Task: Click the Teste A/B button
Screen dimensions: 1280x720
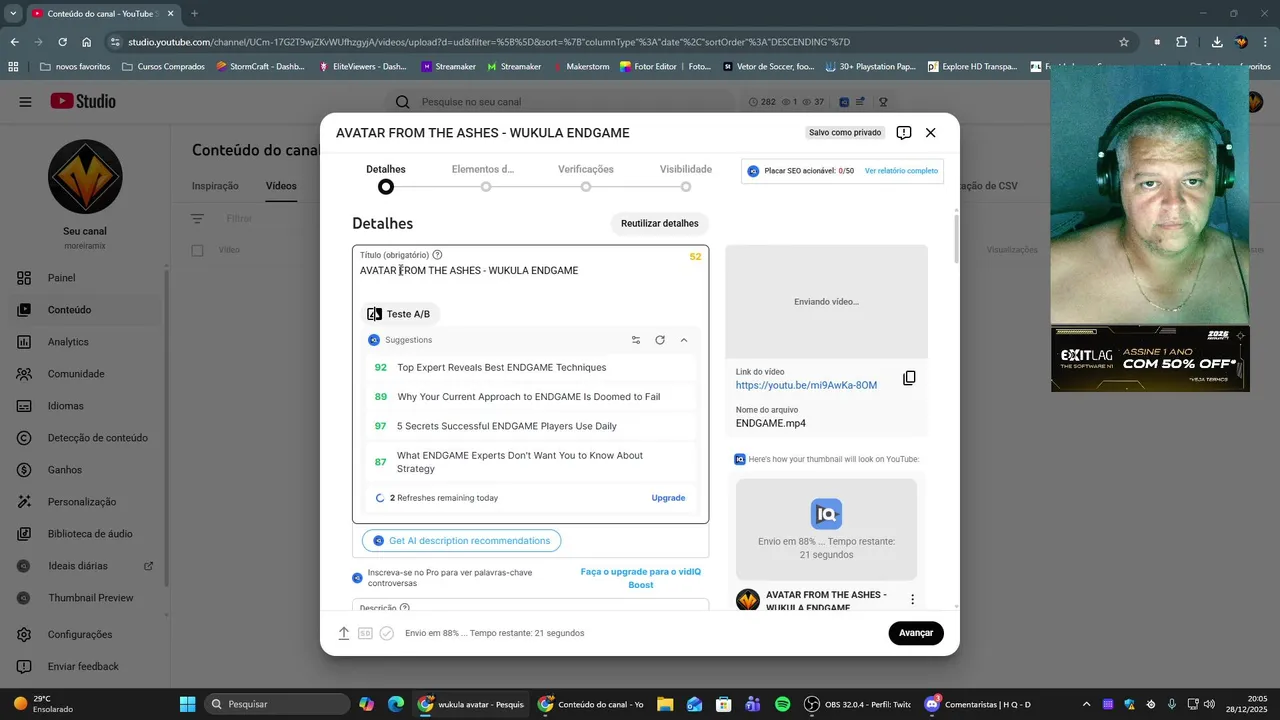Action: 399,314
